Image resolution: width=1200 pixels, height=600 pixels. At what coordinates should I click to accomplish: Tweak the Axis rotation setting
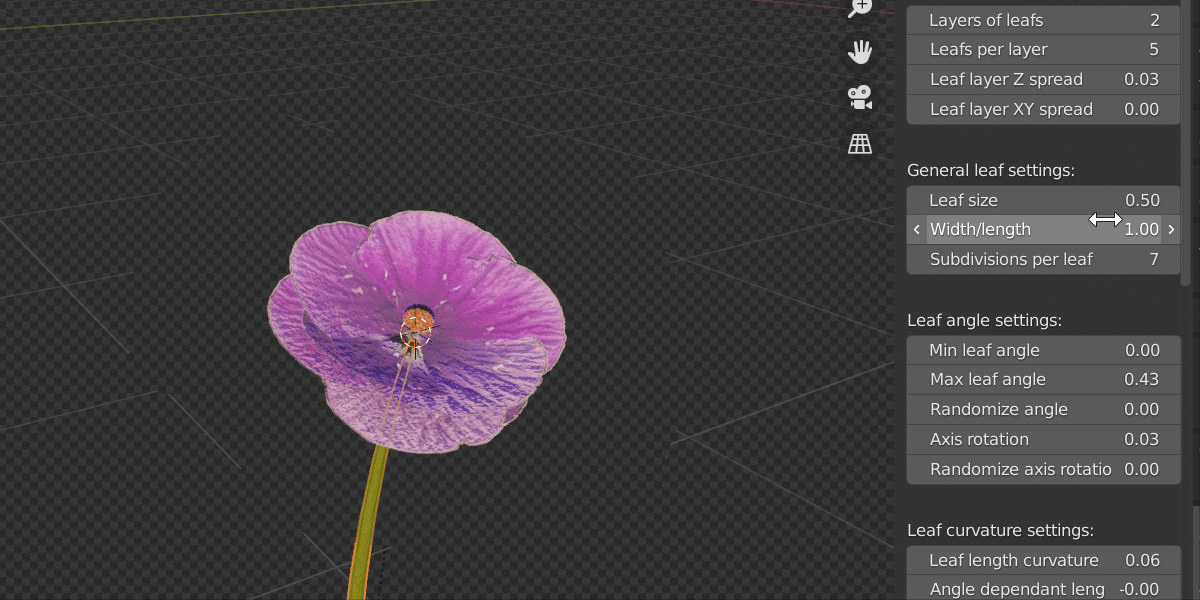point(1043,439)
